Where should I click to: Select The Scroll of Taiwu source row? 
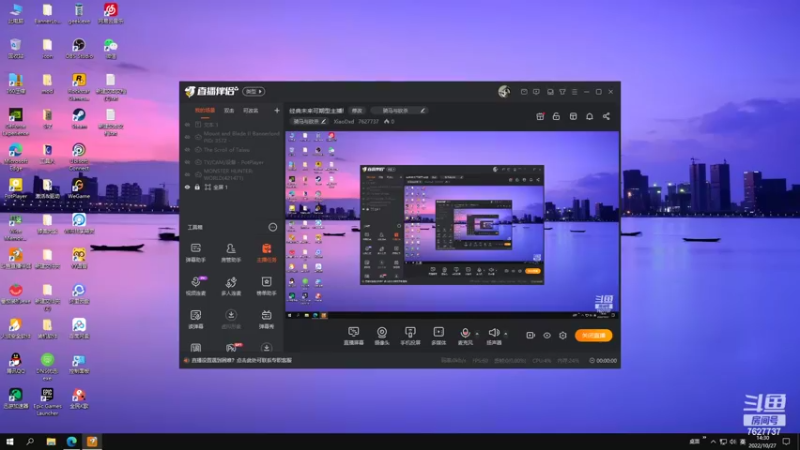pyautogui.click(x=232, y=150)
